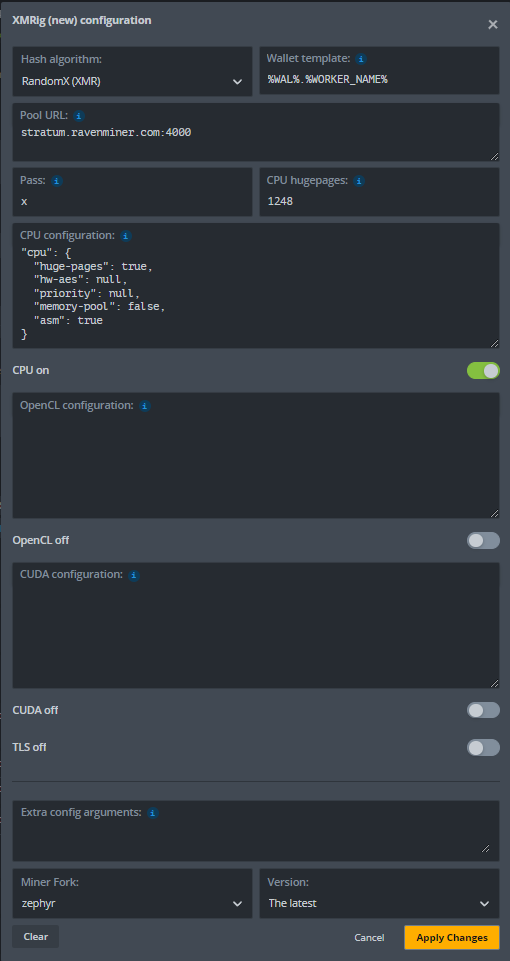Expand the Miner Fork dropdown
Viewport: 510px width, 961px height.
[x=132, y=894]
